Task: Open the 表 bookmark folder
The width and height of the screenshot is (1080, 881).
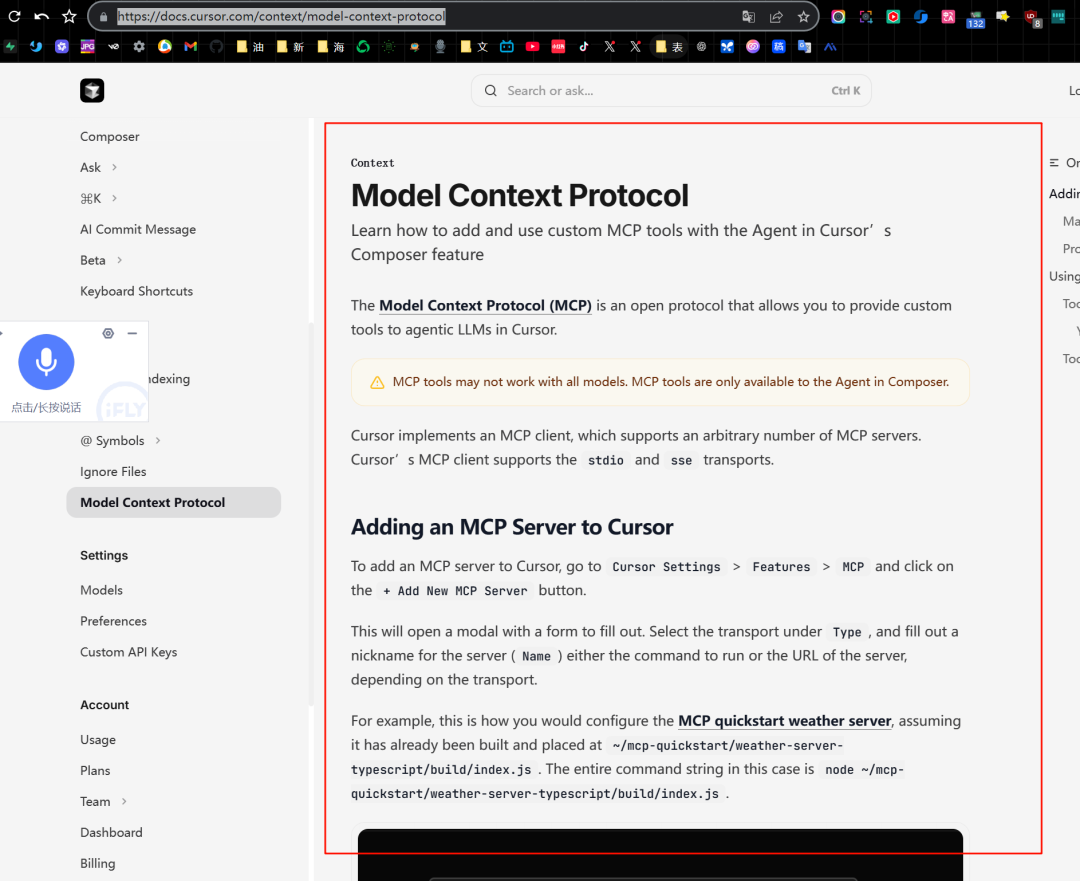Action: (x=669, y=46)
